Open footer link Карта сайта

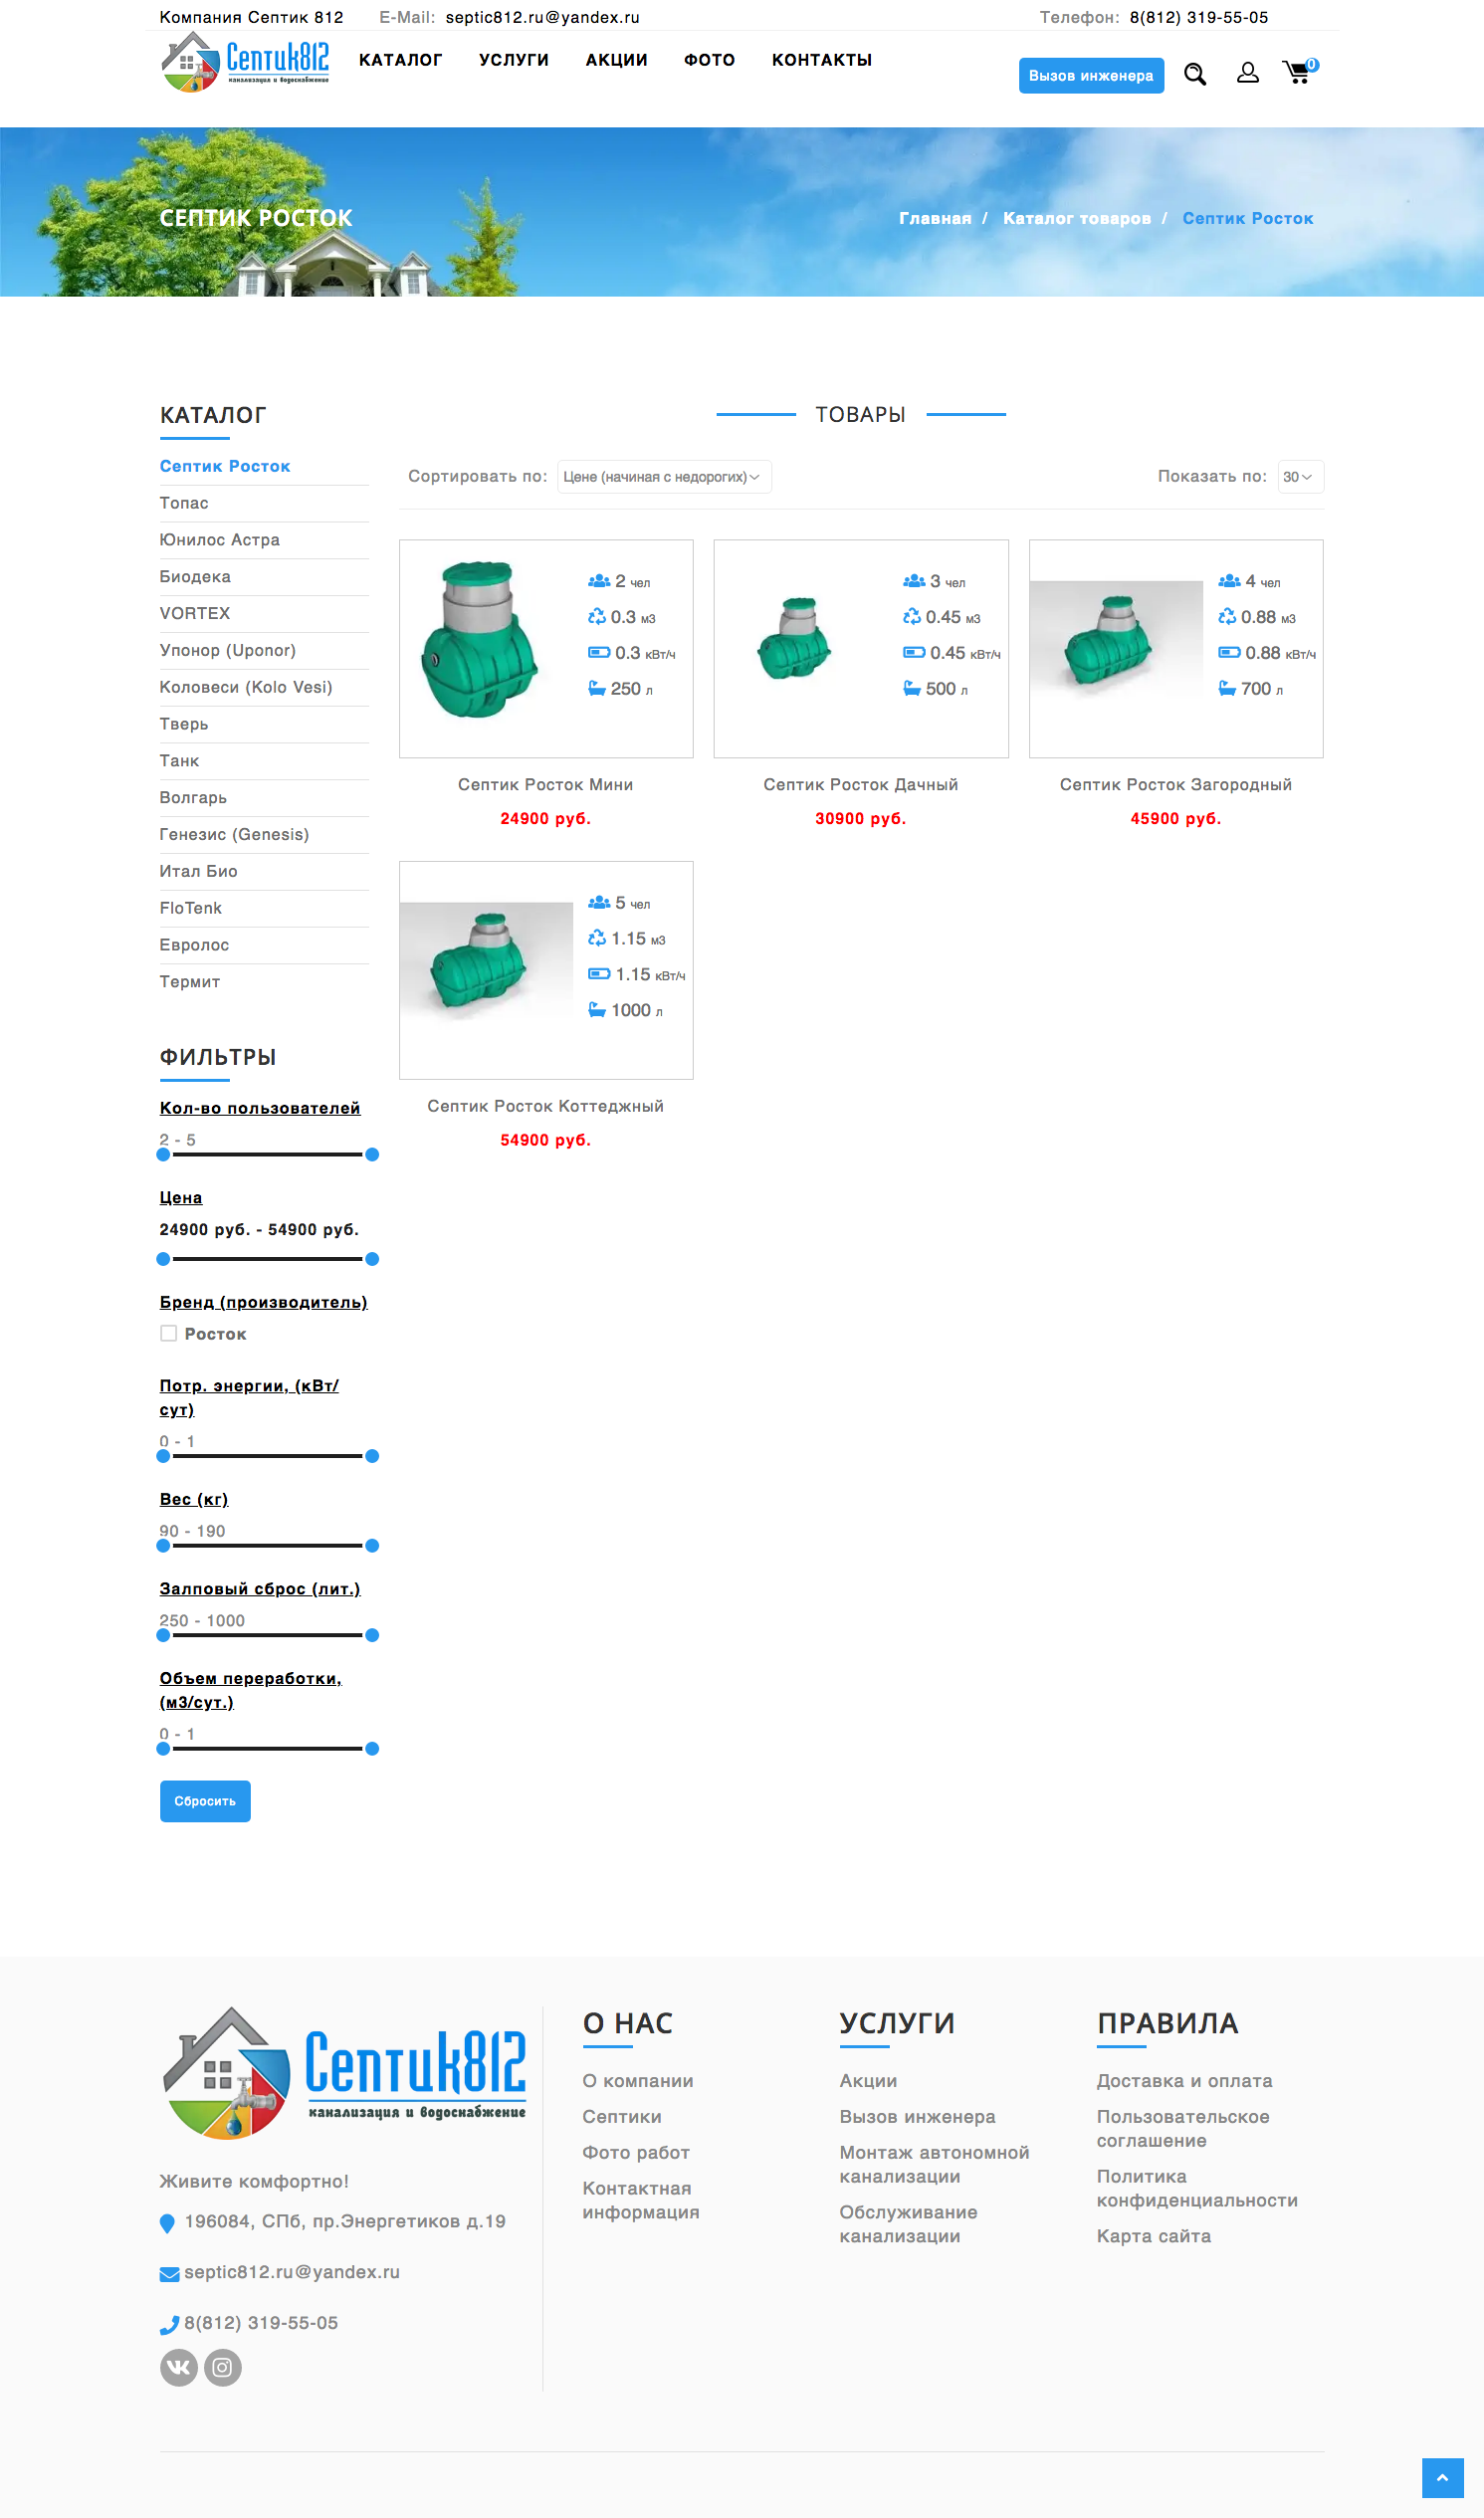pos(1154,2236)
